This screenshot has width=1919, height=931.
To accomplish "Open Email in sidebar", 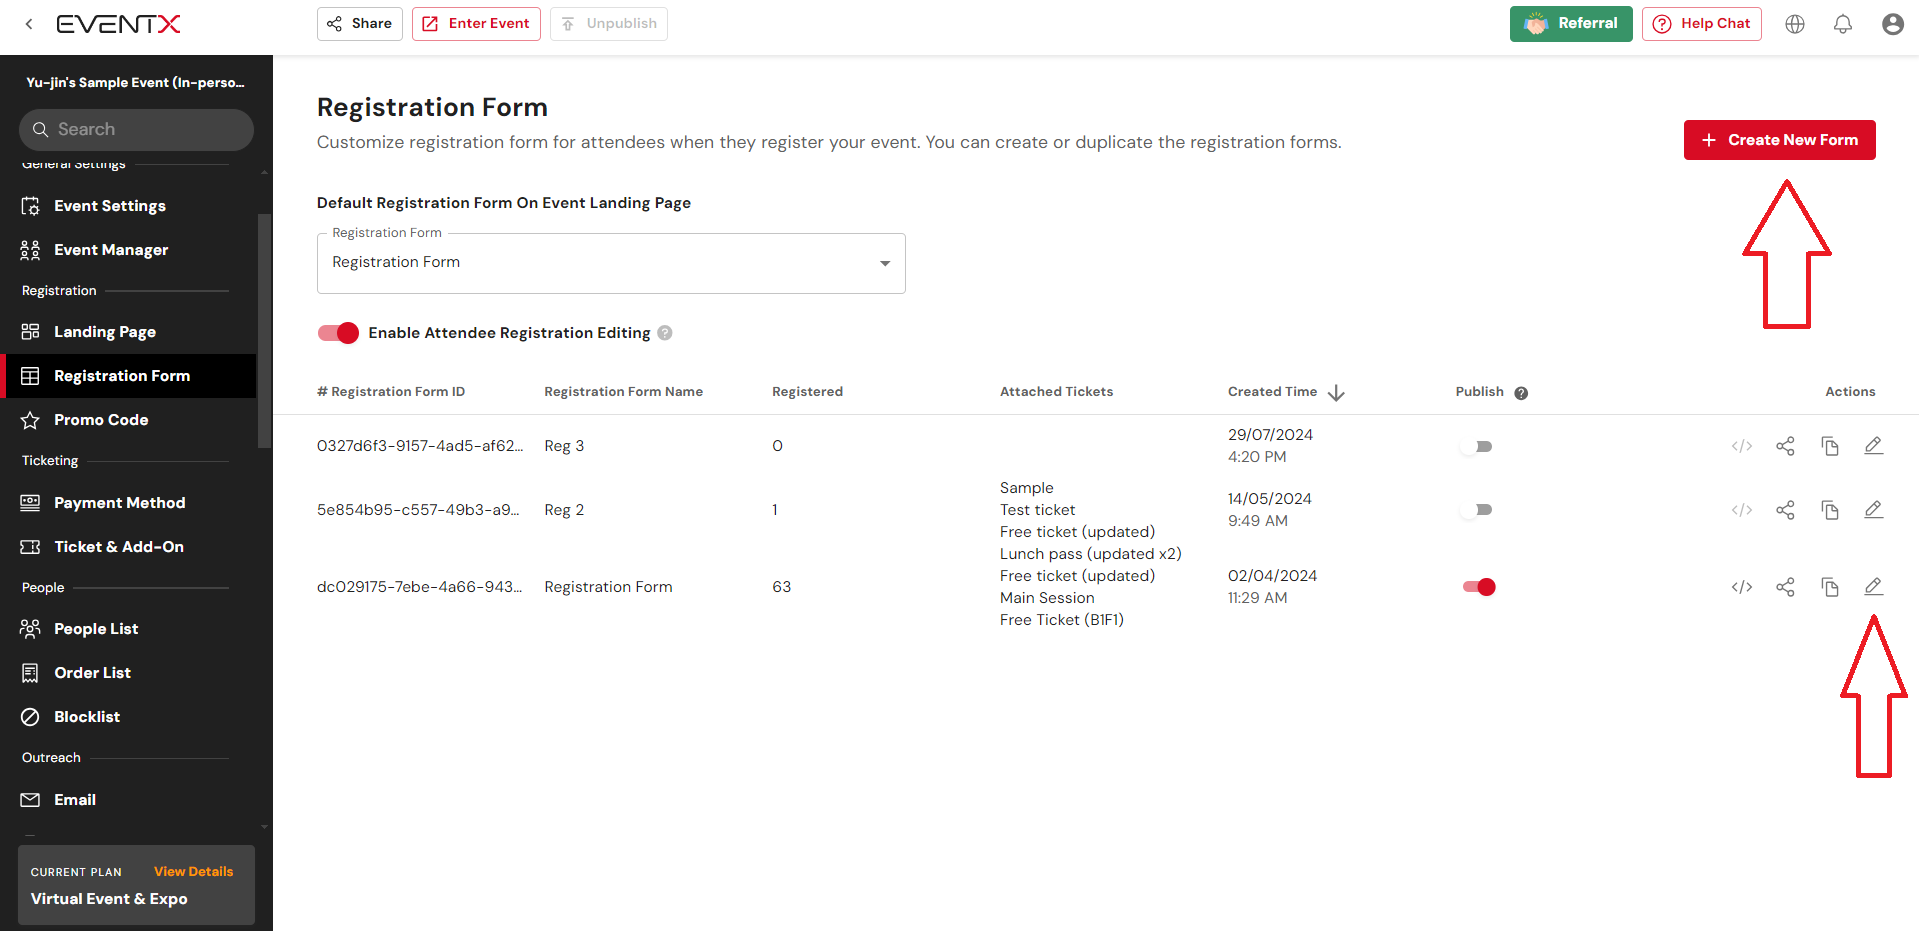I will click(130, 800).
